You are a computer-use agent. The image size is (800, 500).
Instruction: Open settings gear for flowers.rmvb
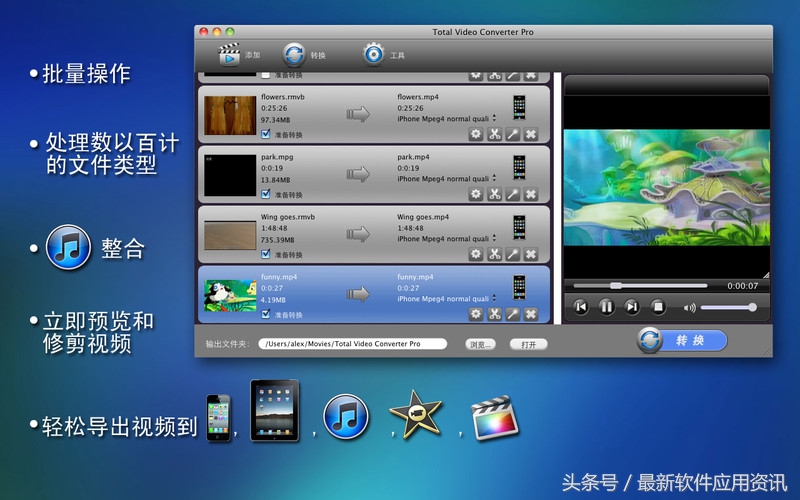click(x=476, y=134)
